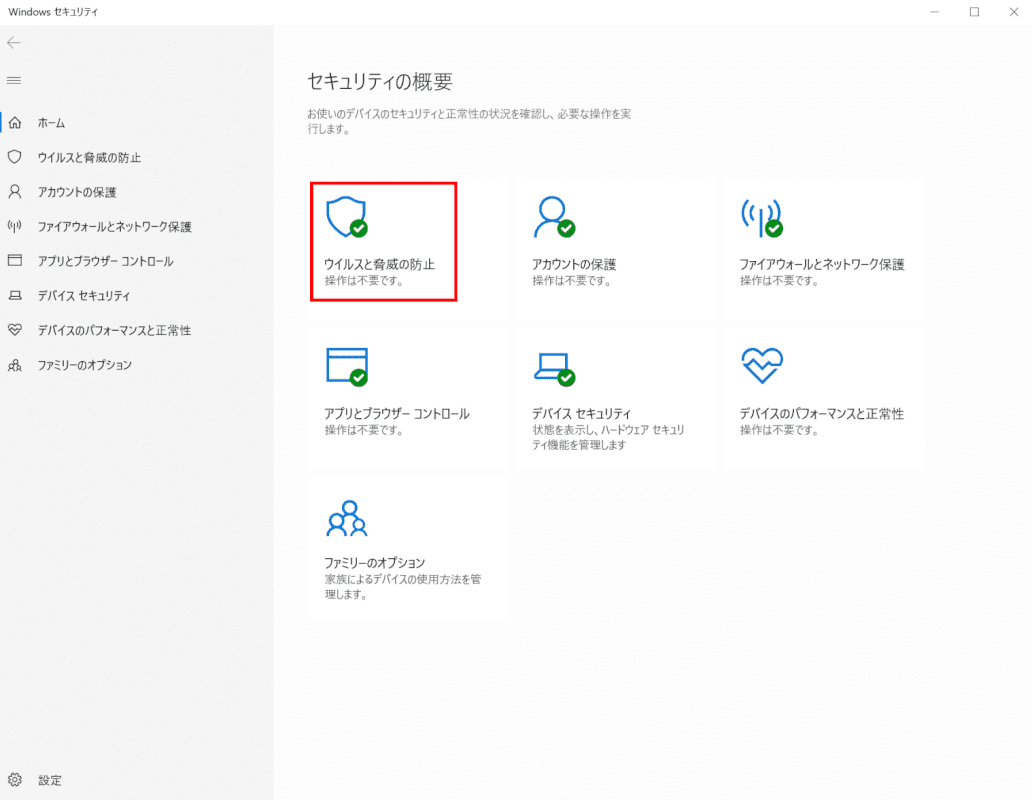
Task: Open the アカウントの保護 tile title
Action: click(574, 264)
